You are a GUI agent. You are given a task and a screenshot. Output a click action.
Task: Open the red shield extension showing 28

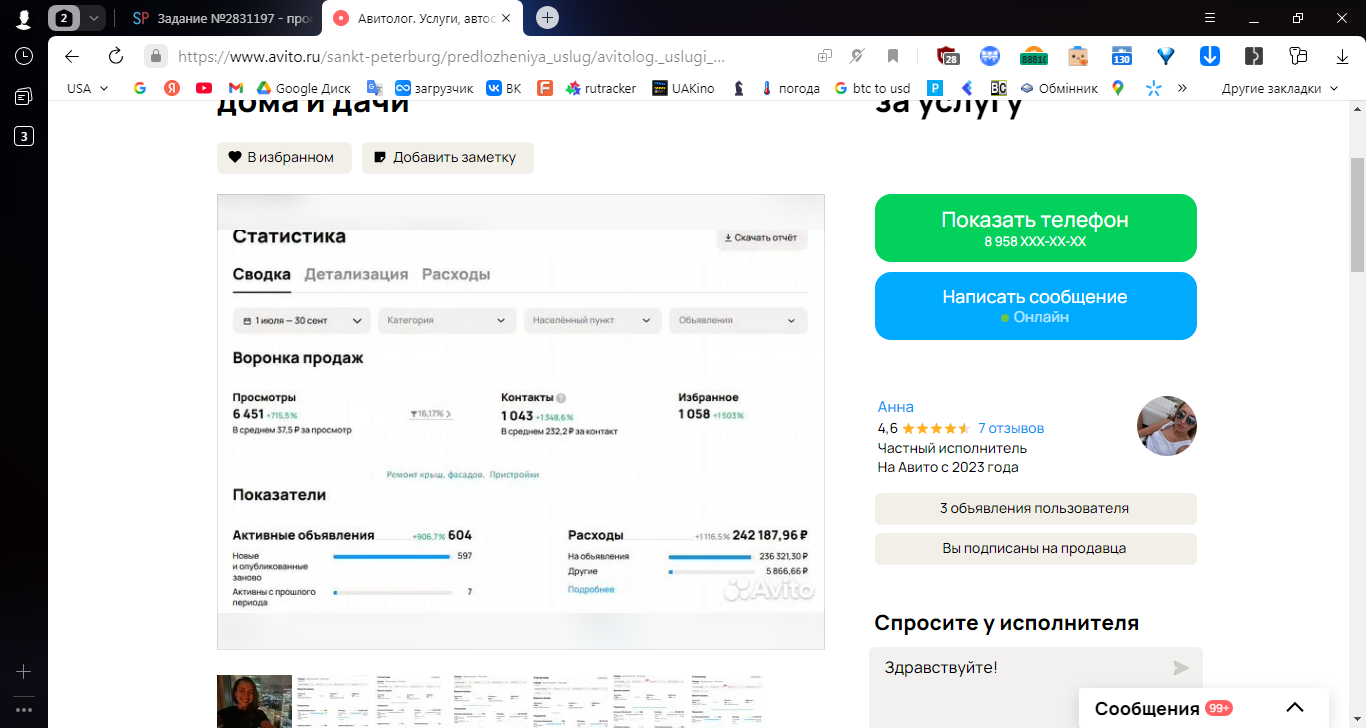pyautogui.click(x=948, y=56)
